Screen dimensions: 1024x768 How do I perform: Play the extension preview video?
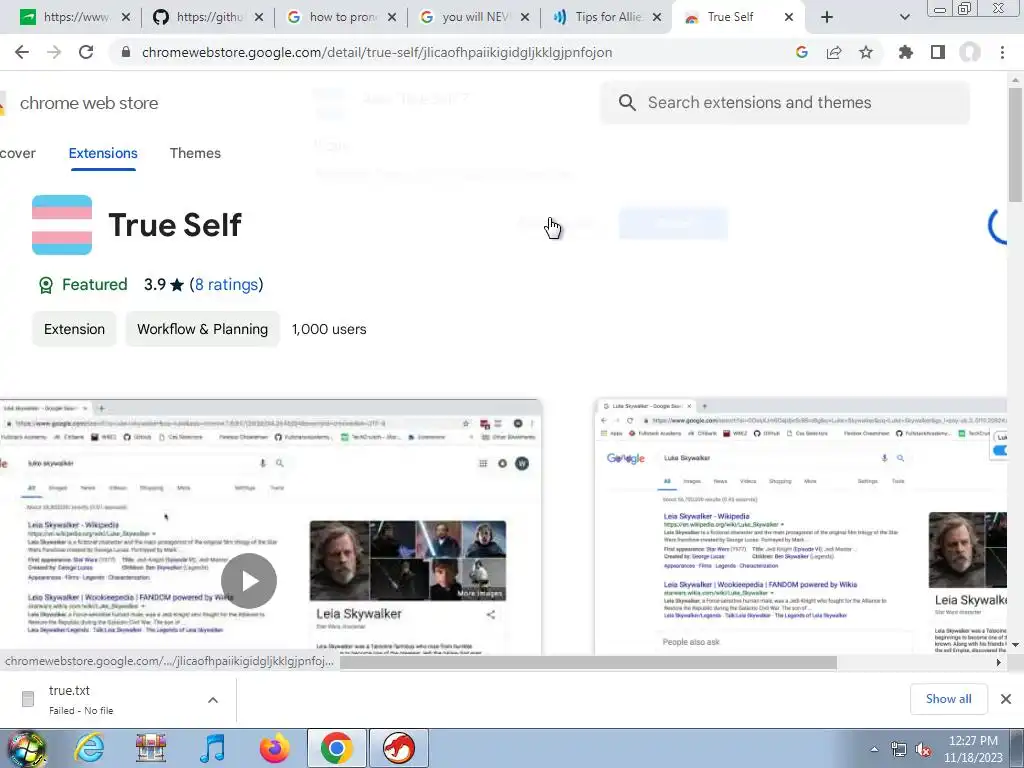[249, 581]
